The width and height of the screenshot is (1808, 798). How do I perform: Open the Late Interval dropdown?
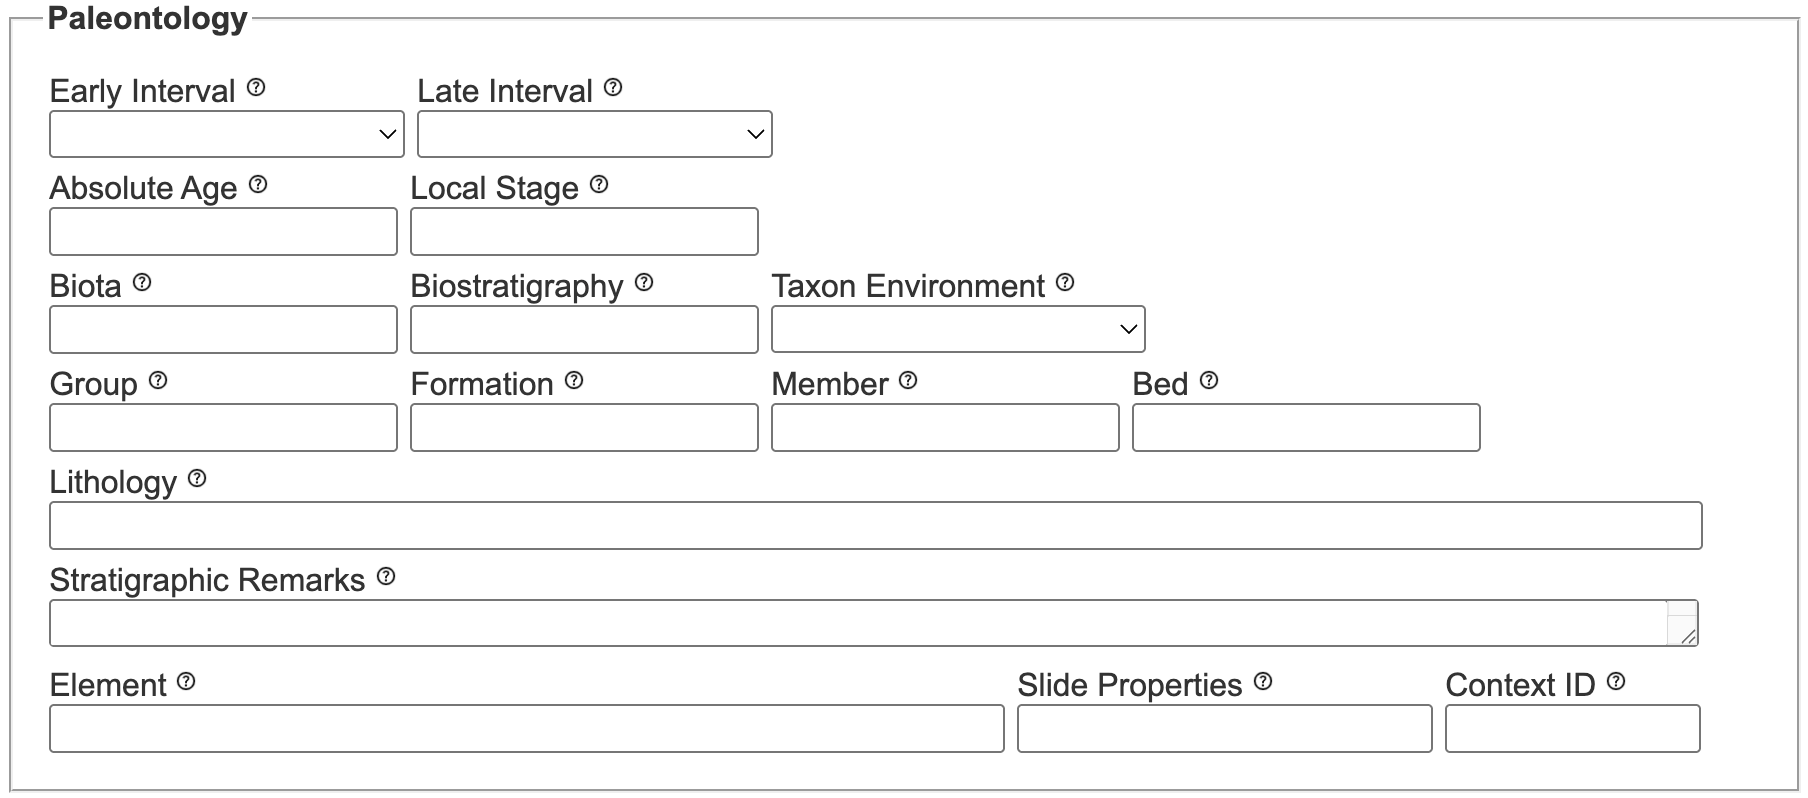(x=594, y=133)
